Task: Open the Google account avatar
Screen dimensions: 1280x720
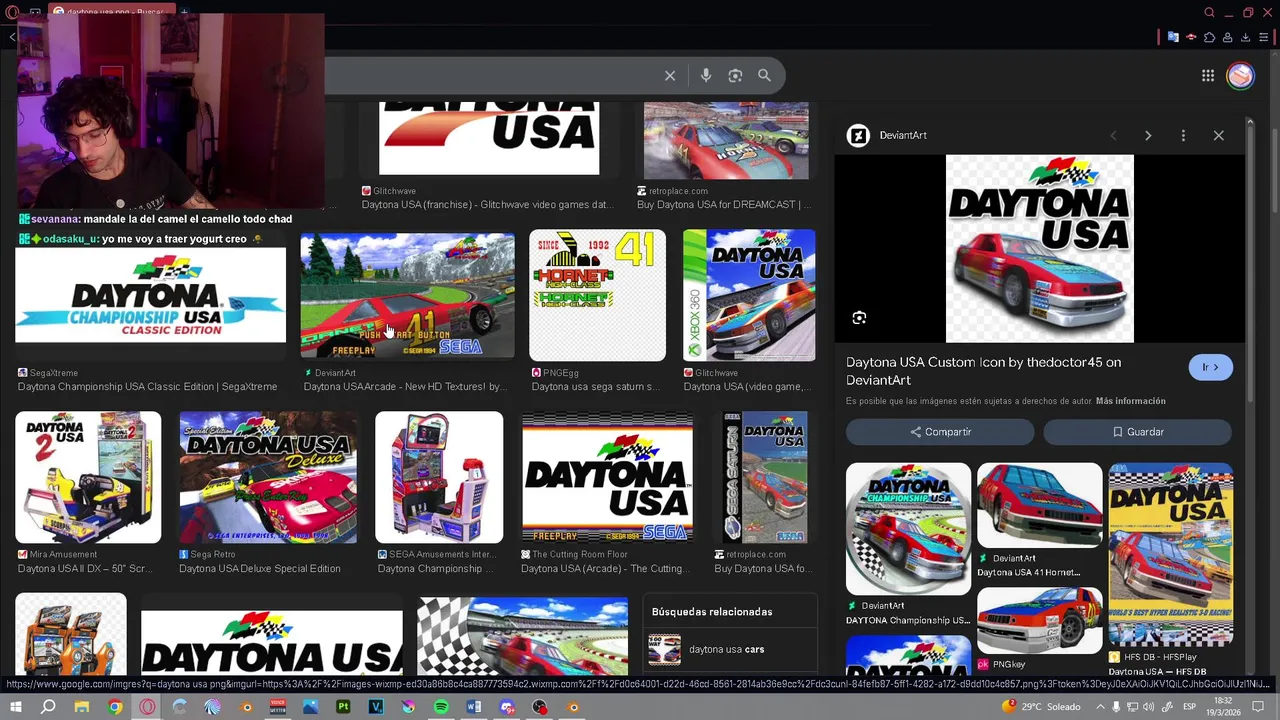Action: click(1240, 76)
